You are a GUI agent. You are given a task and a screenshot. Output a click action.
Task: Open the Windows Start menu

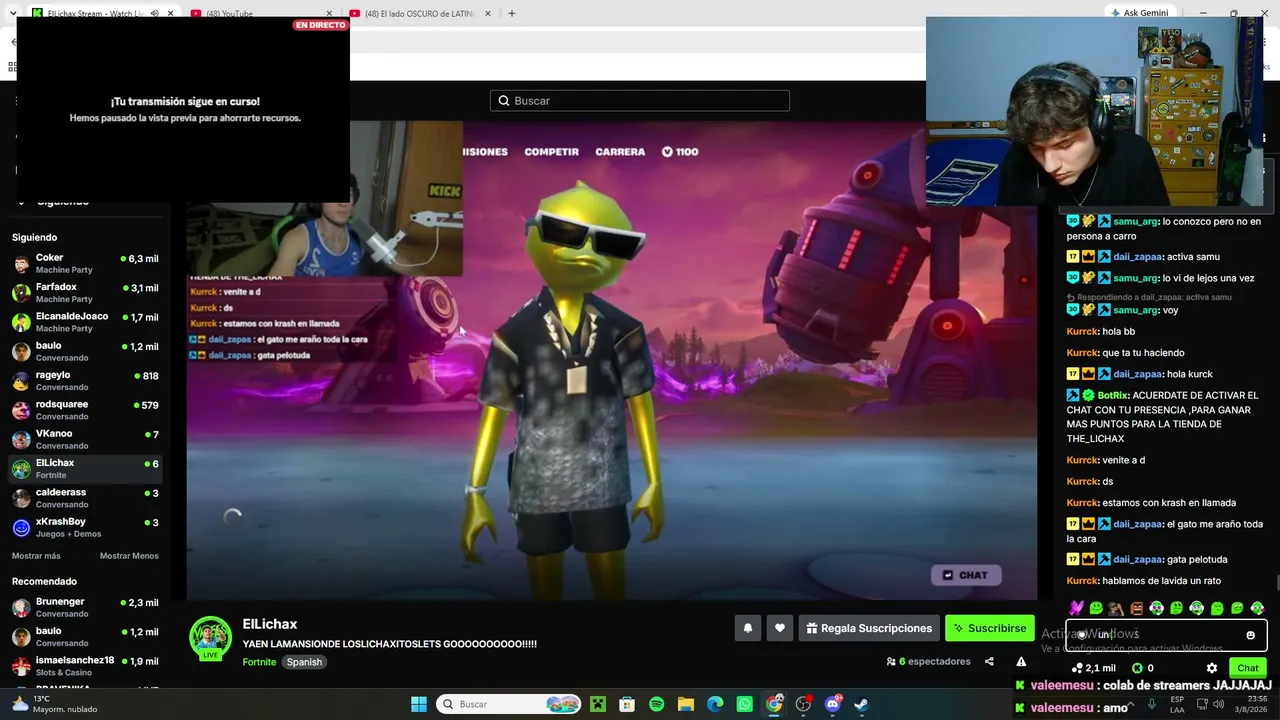point(419,704)
